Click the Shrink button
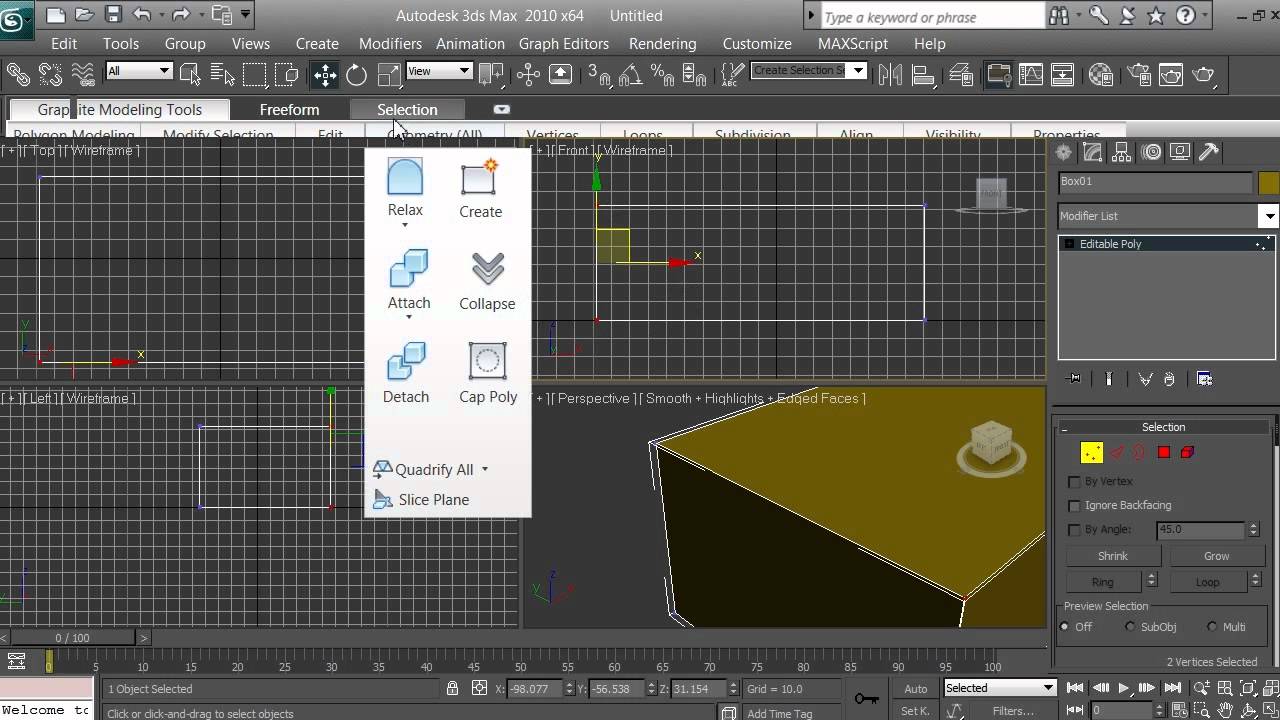The width and height of the screenshot is (1280, 720). click(1113, 556)
